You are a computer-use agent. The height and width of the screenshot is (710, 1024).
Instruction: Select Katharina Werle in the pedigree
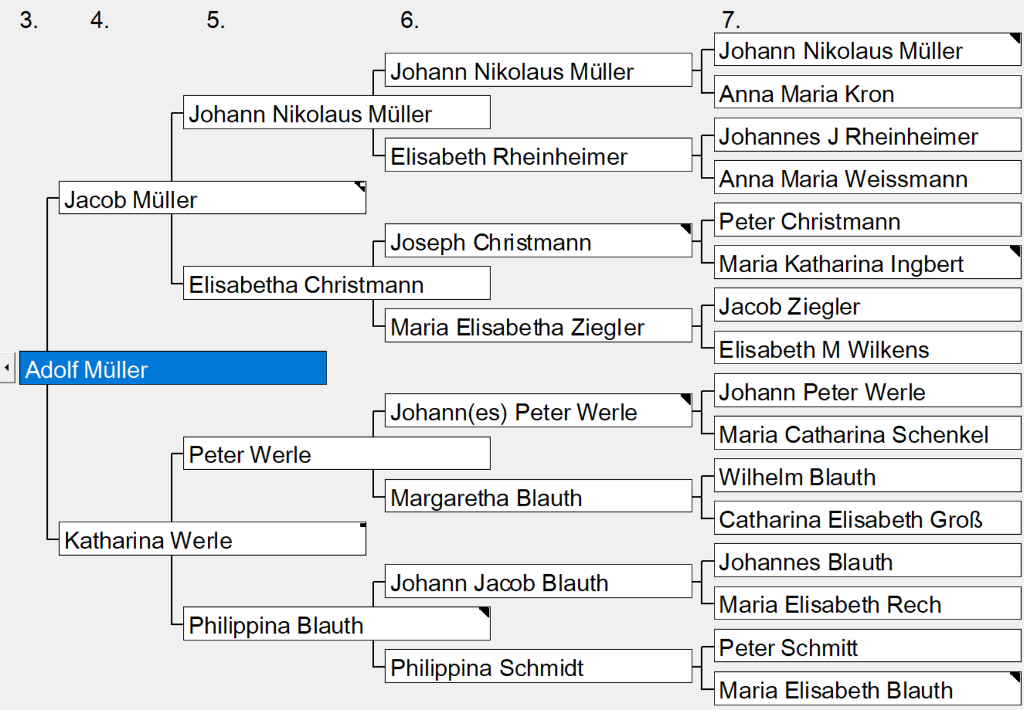(212, 539)
